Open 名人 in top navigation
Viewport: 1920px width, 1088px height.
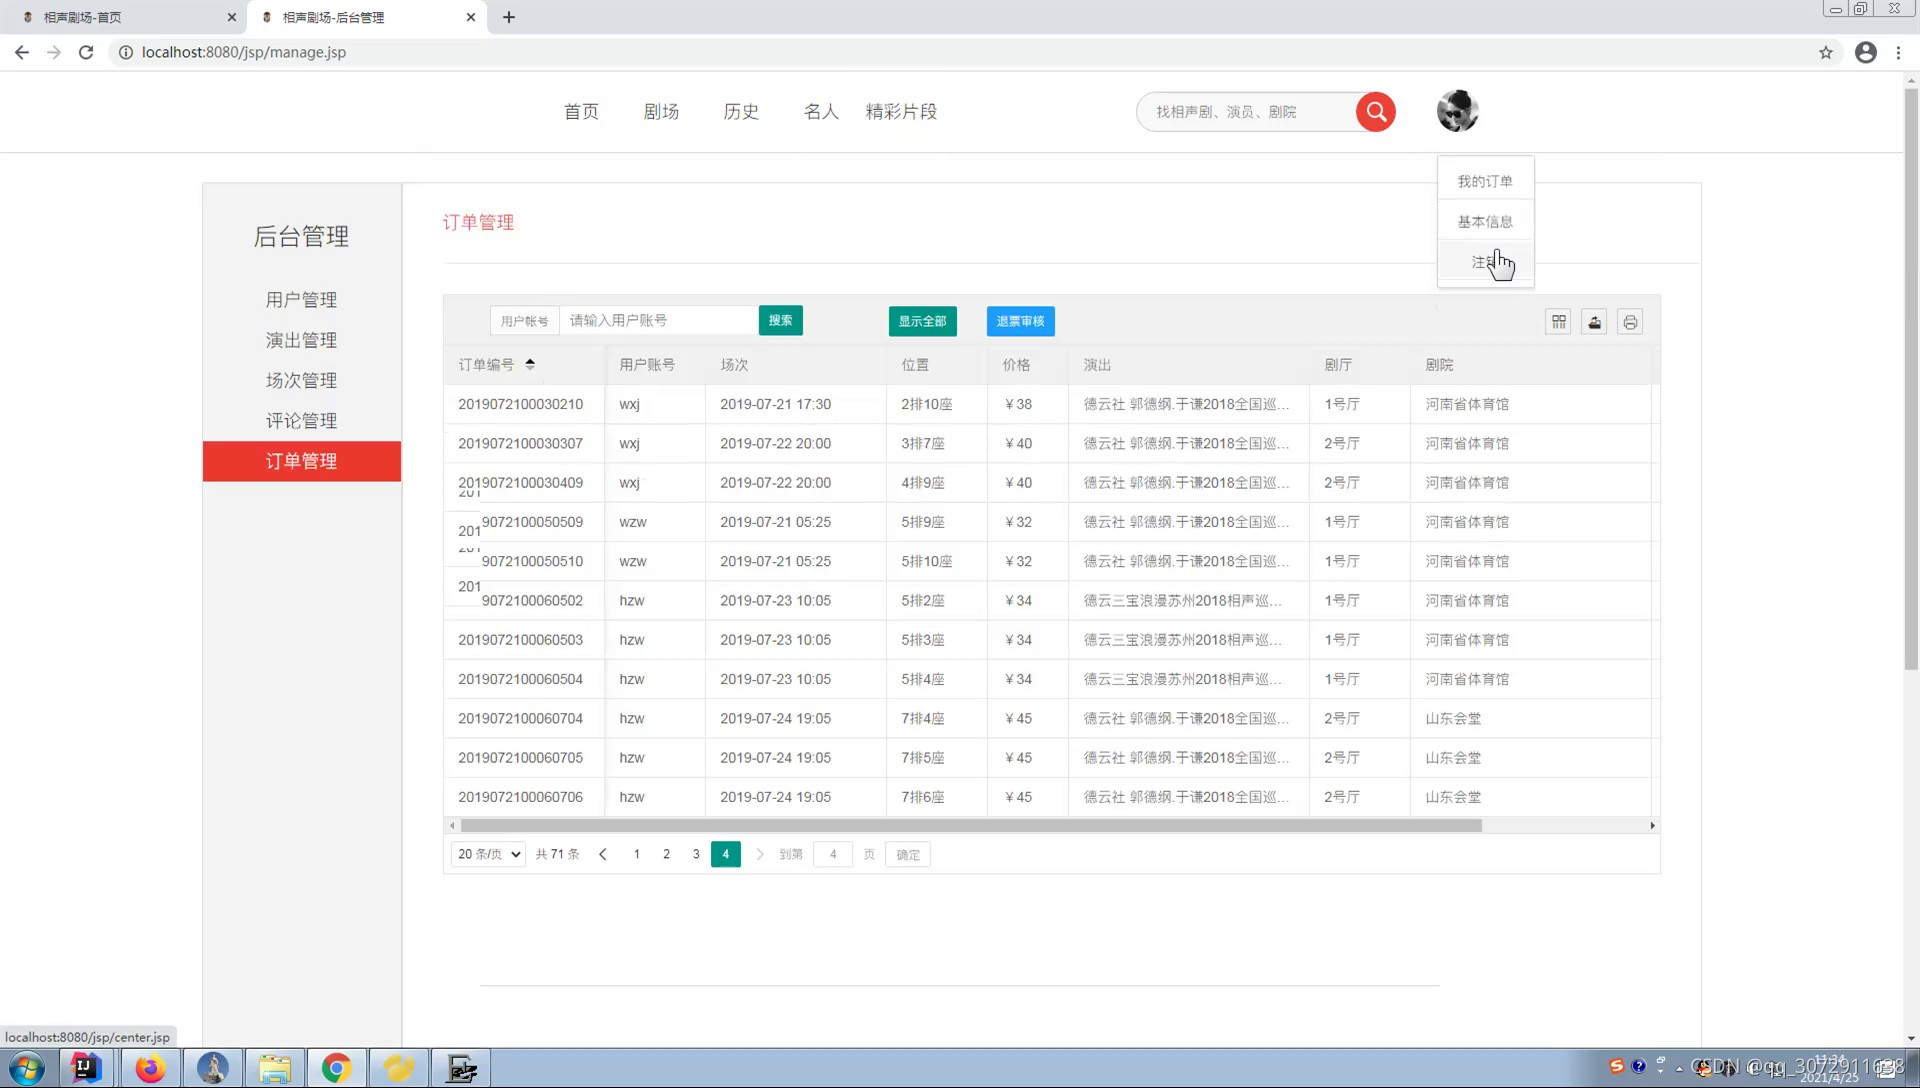[821, 112]
